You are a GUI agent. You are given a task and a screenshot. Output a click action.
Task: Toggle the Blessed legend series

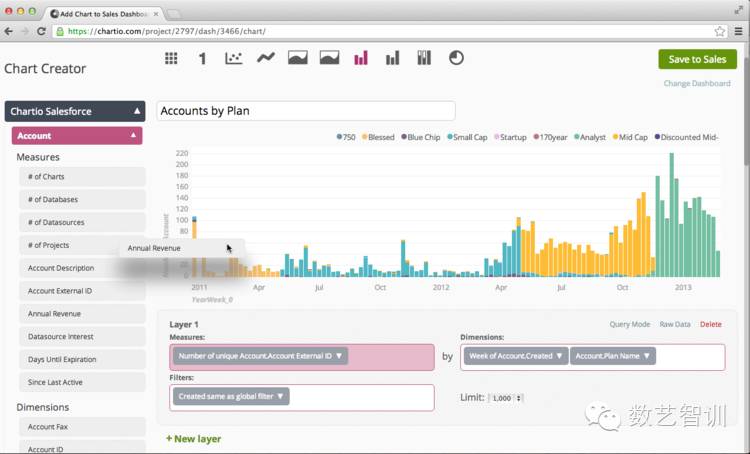click(x=378, y=137)
